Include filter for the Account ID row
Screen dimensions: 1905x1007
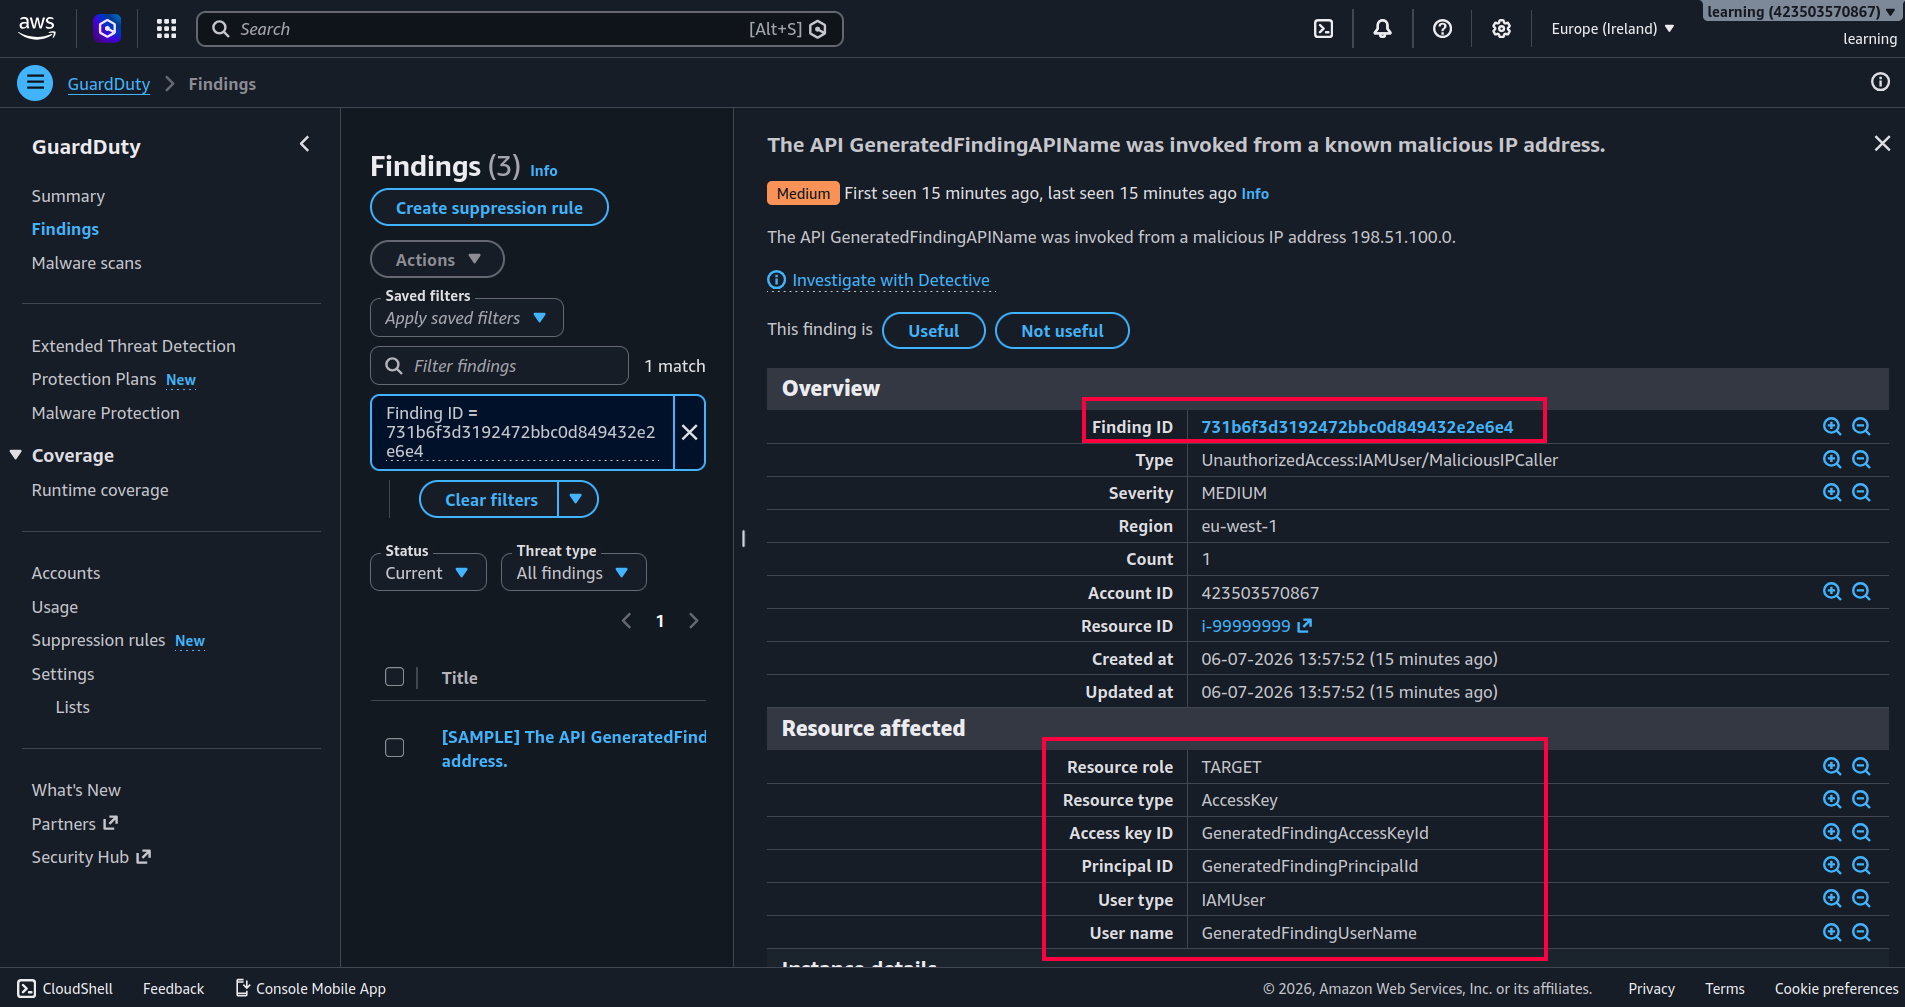click(1832, 591)
